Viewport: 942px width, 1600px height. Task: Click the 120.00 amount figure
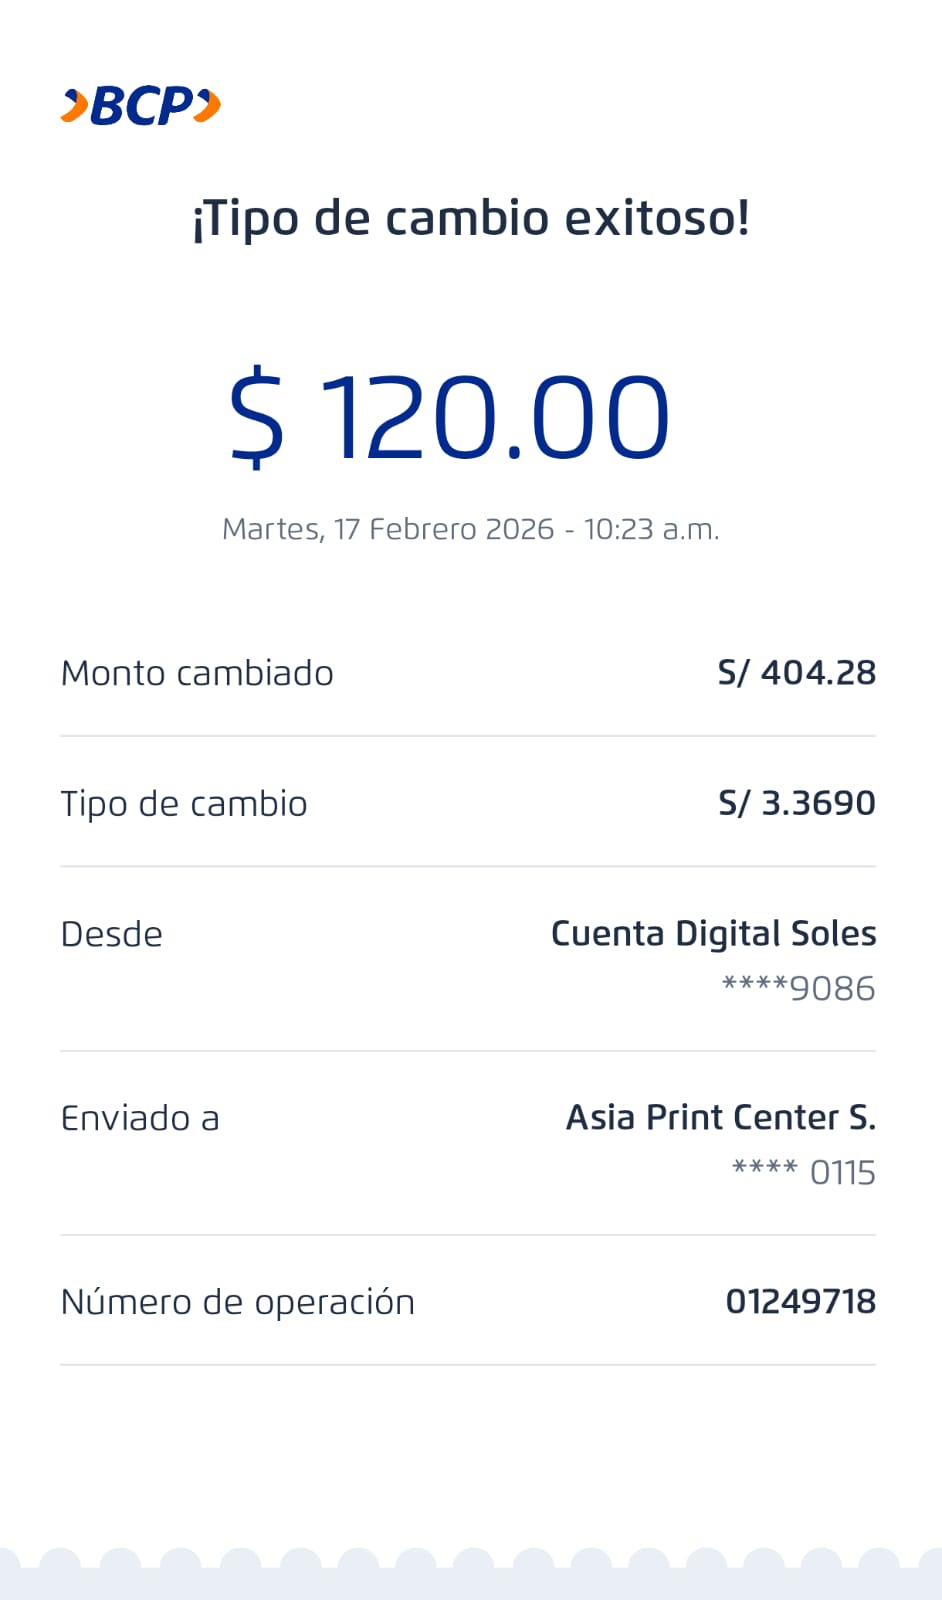click(x=495, y=416)
